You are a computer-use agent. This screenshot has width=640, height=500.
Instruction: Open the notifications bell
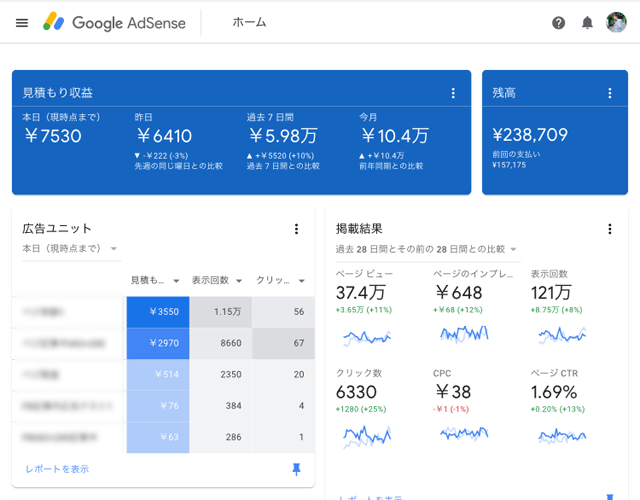click(x=587, y=23)
